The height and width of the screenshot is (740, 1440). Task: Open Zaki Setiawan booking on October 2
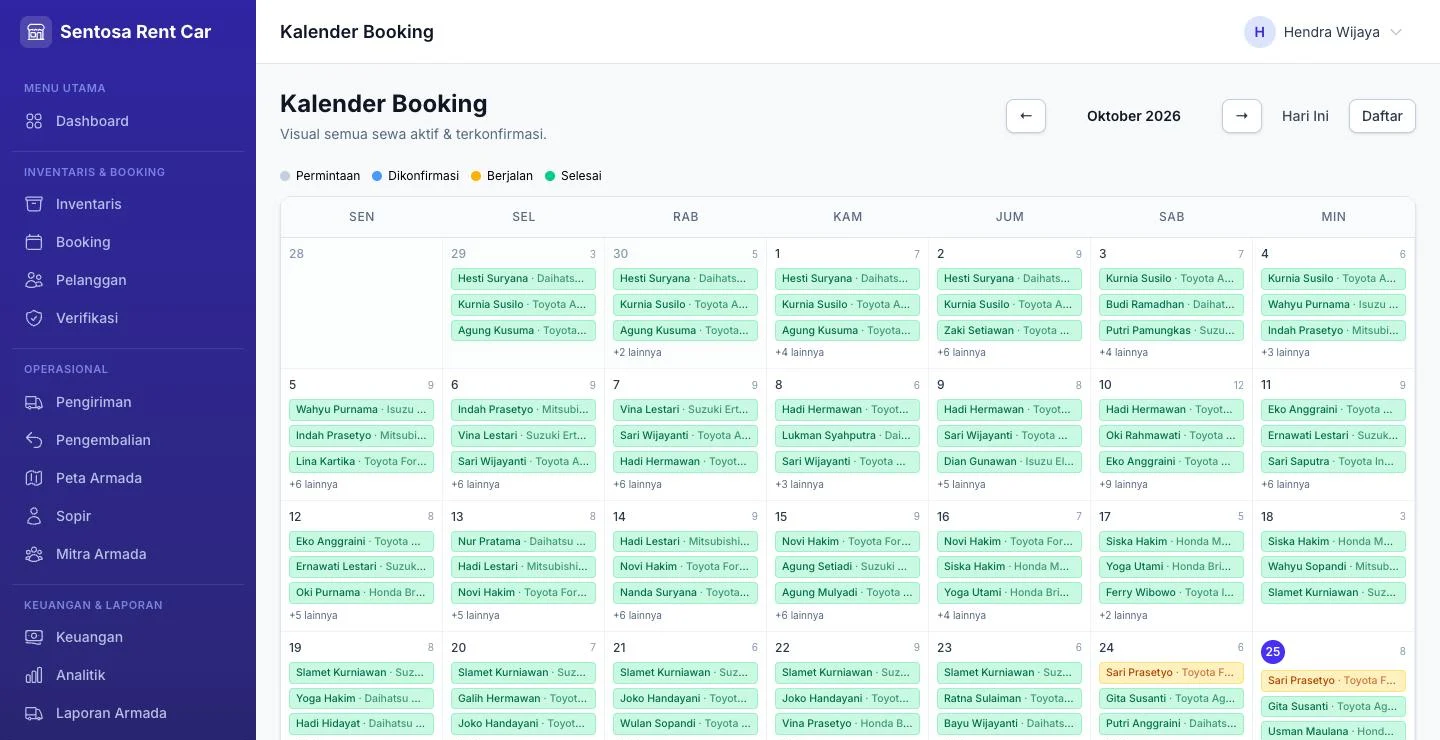coord(1009,331)
